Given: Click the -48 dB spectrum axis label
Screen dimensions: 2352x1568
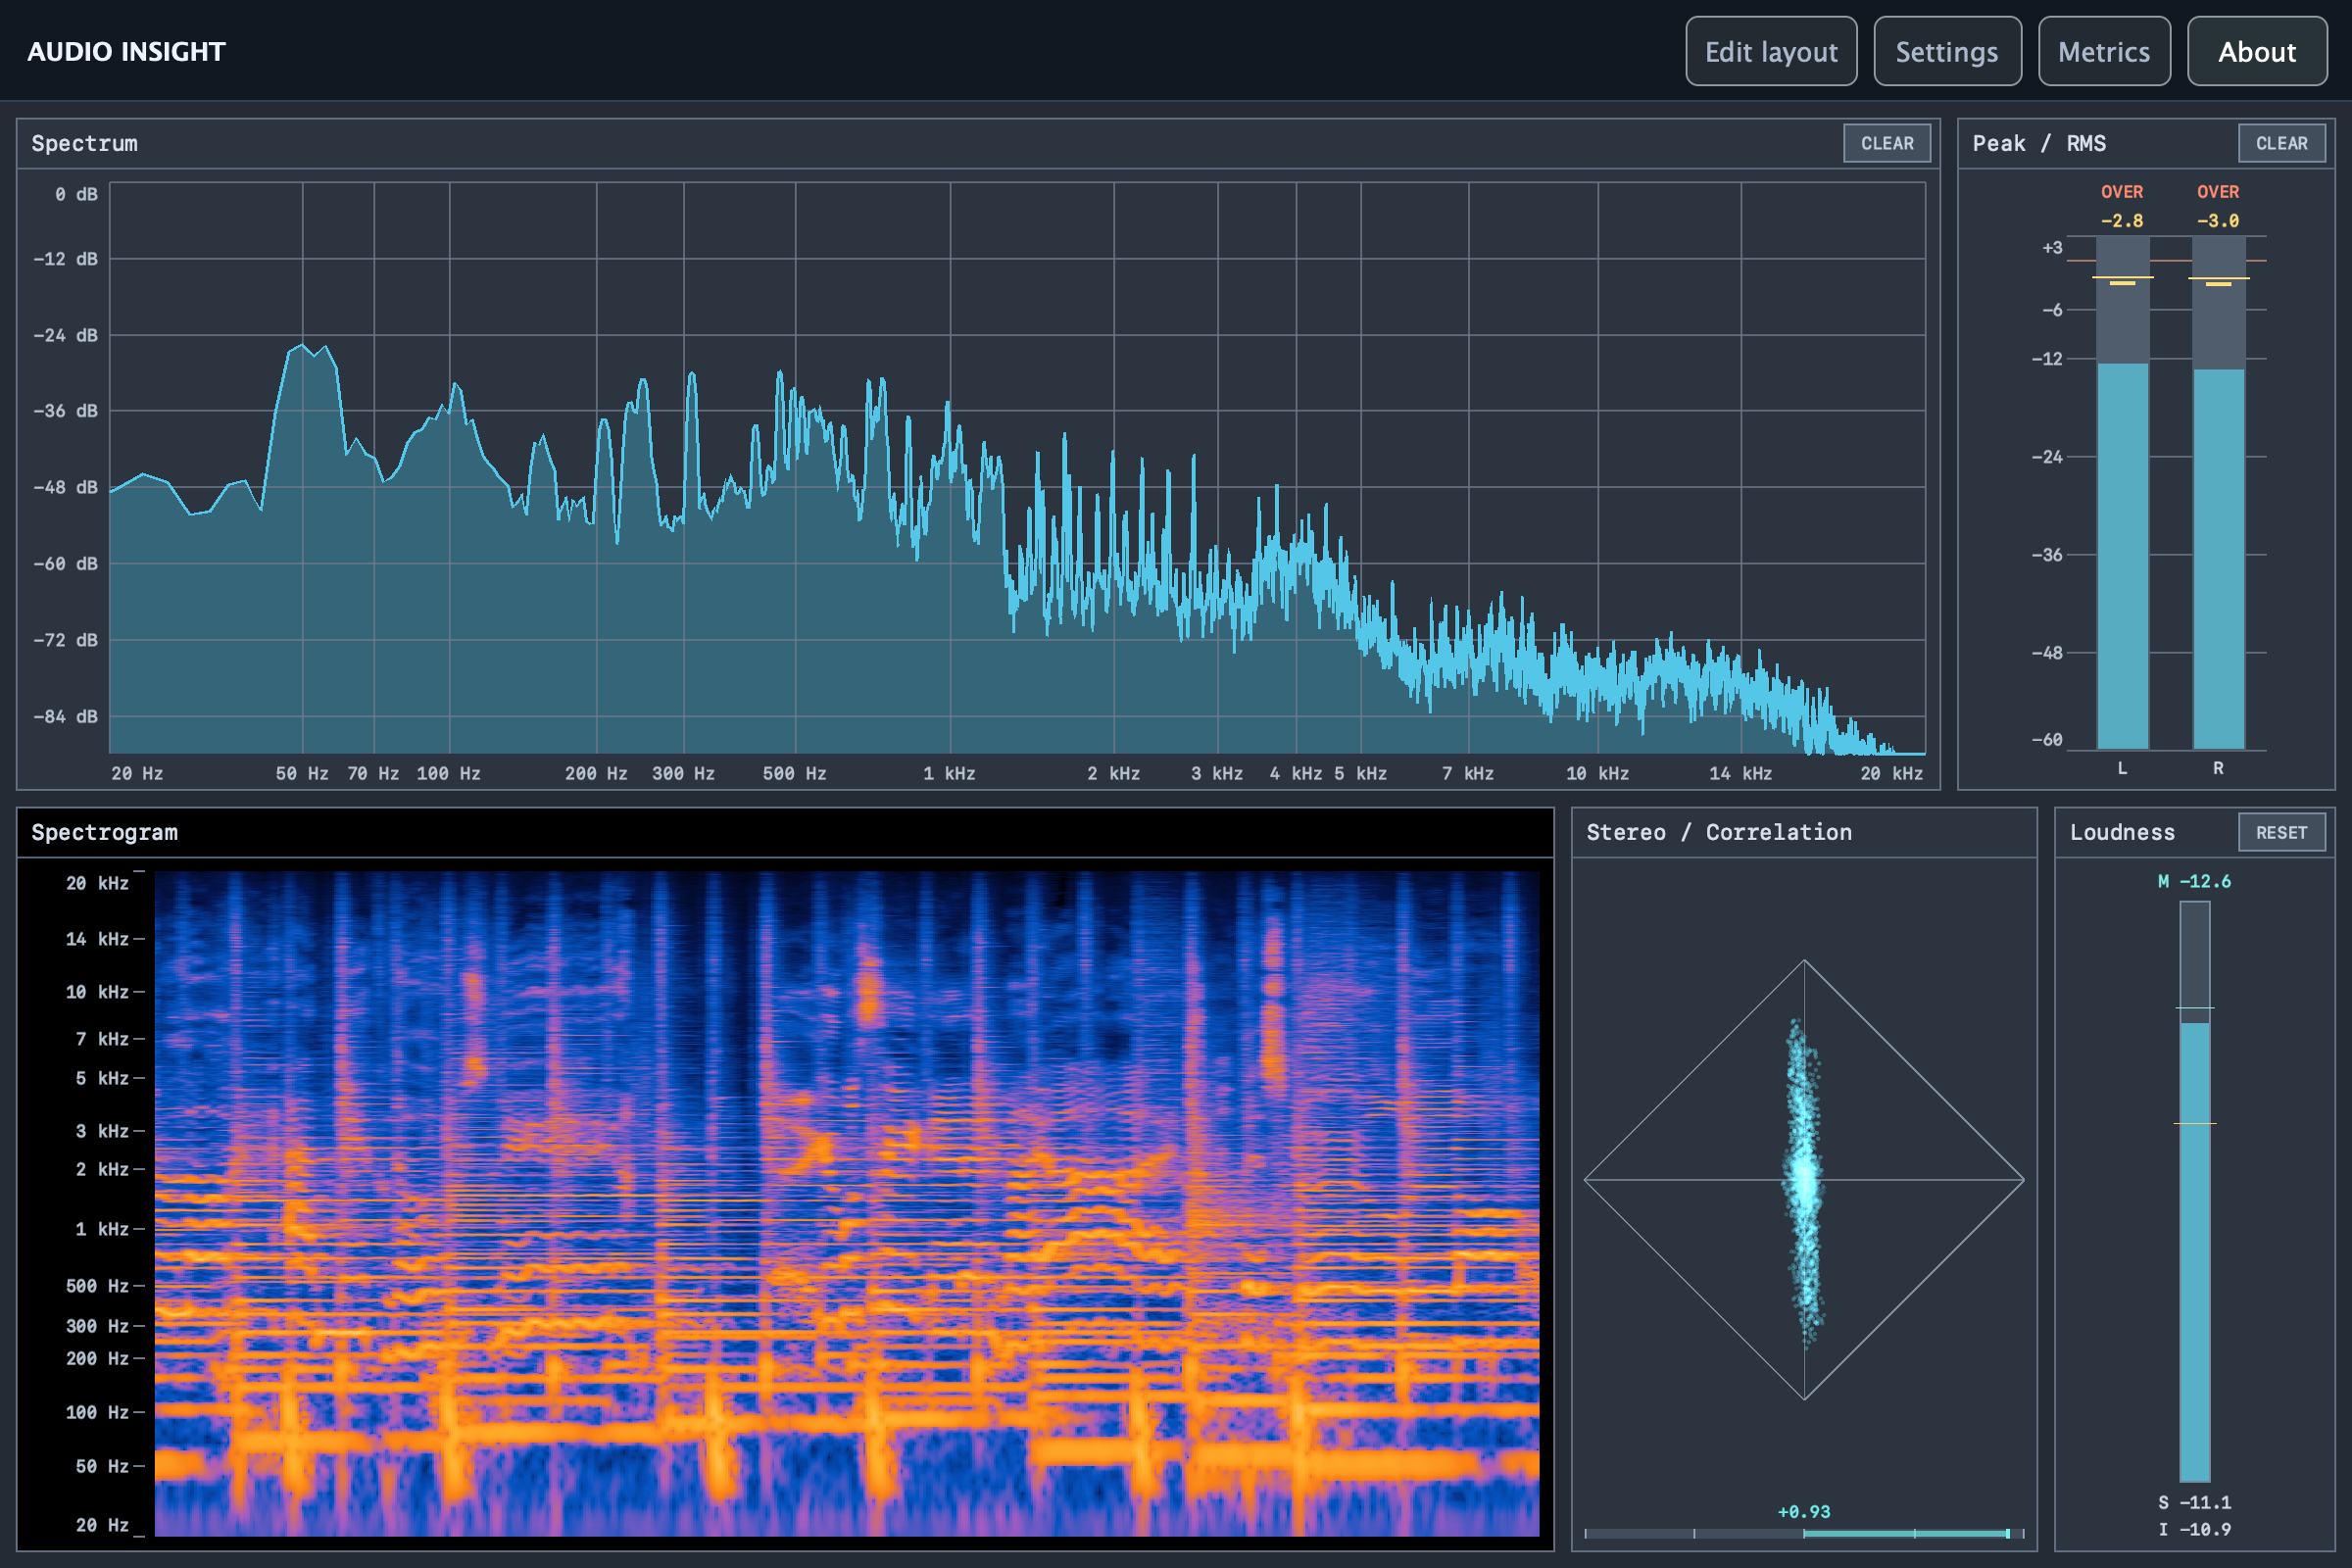Looking at the screenshot, I should [66, 487].
